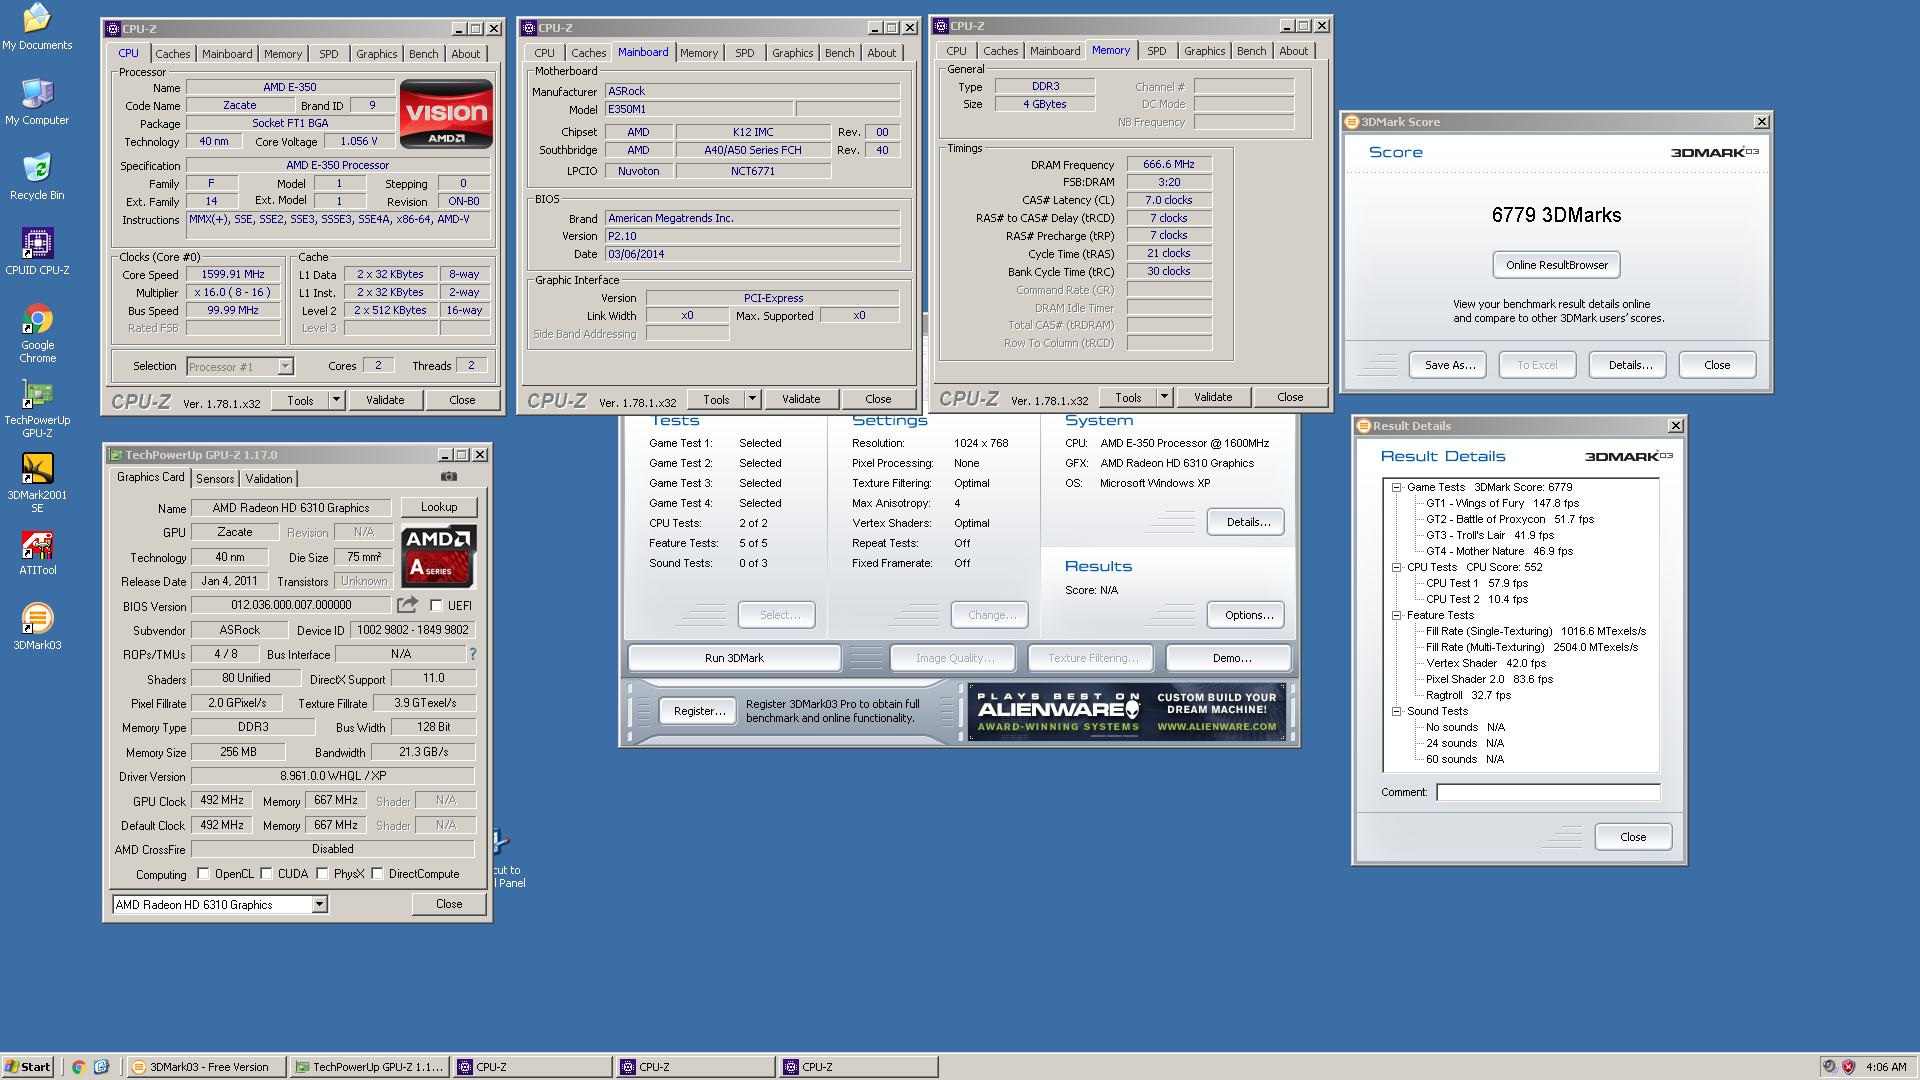
Task: Launch 3DMark03 desktop shortcut
Action: [37, 627]
